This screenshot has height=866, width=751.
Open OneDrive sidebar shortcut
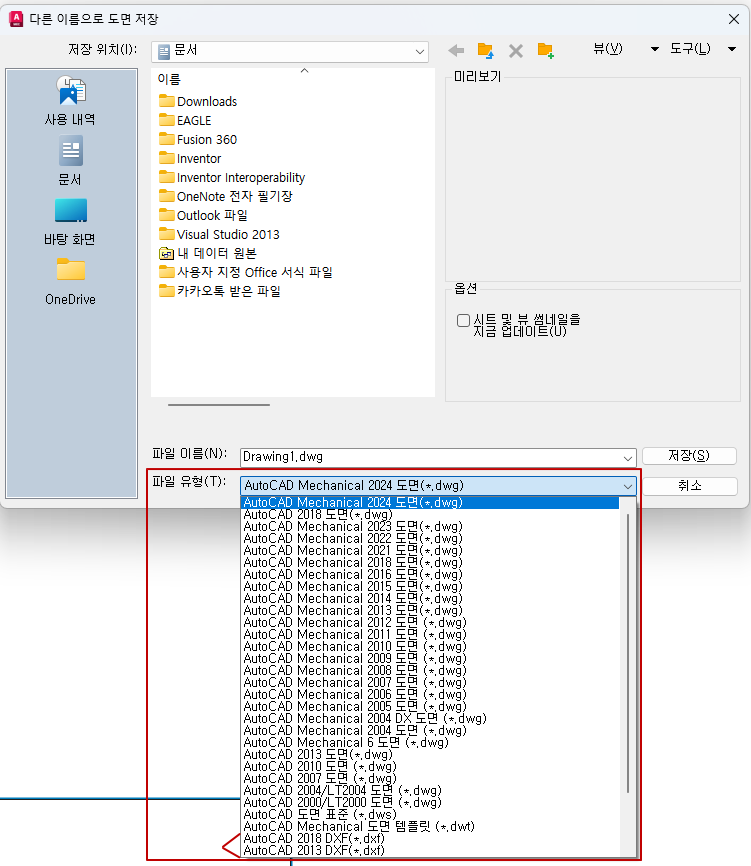[x=70, y=282]
